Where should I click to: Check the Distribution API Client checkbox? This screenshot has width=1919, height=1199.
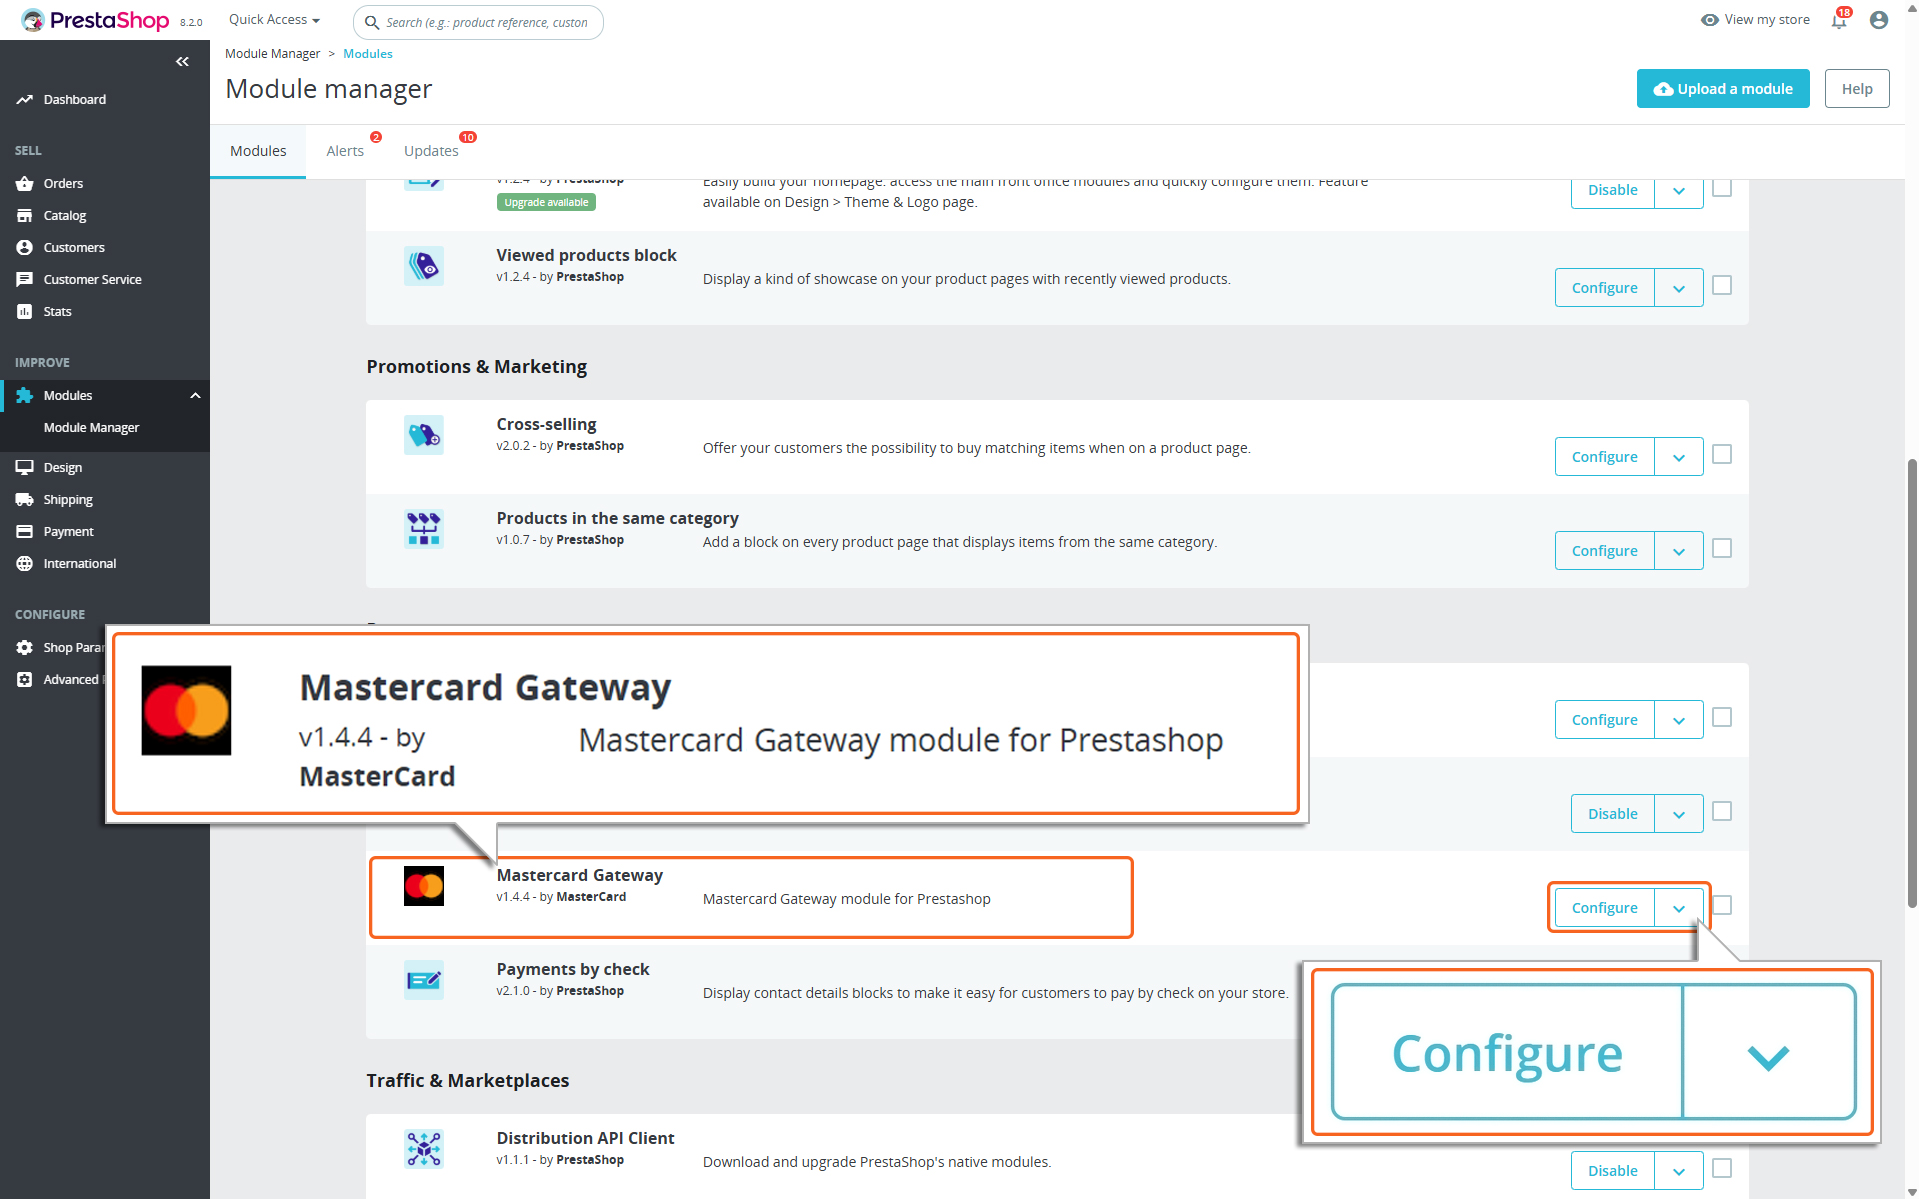(1722, 1169)
